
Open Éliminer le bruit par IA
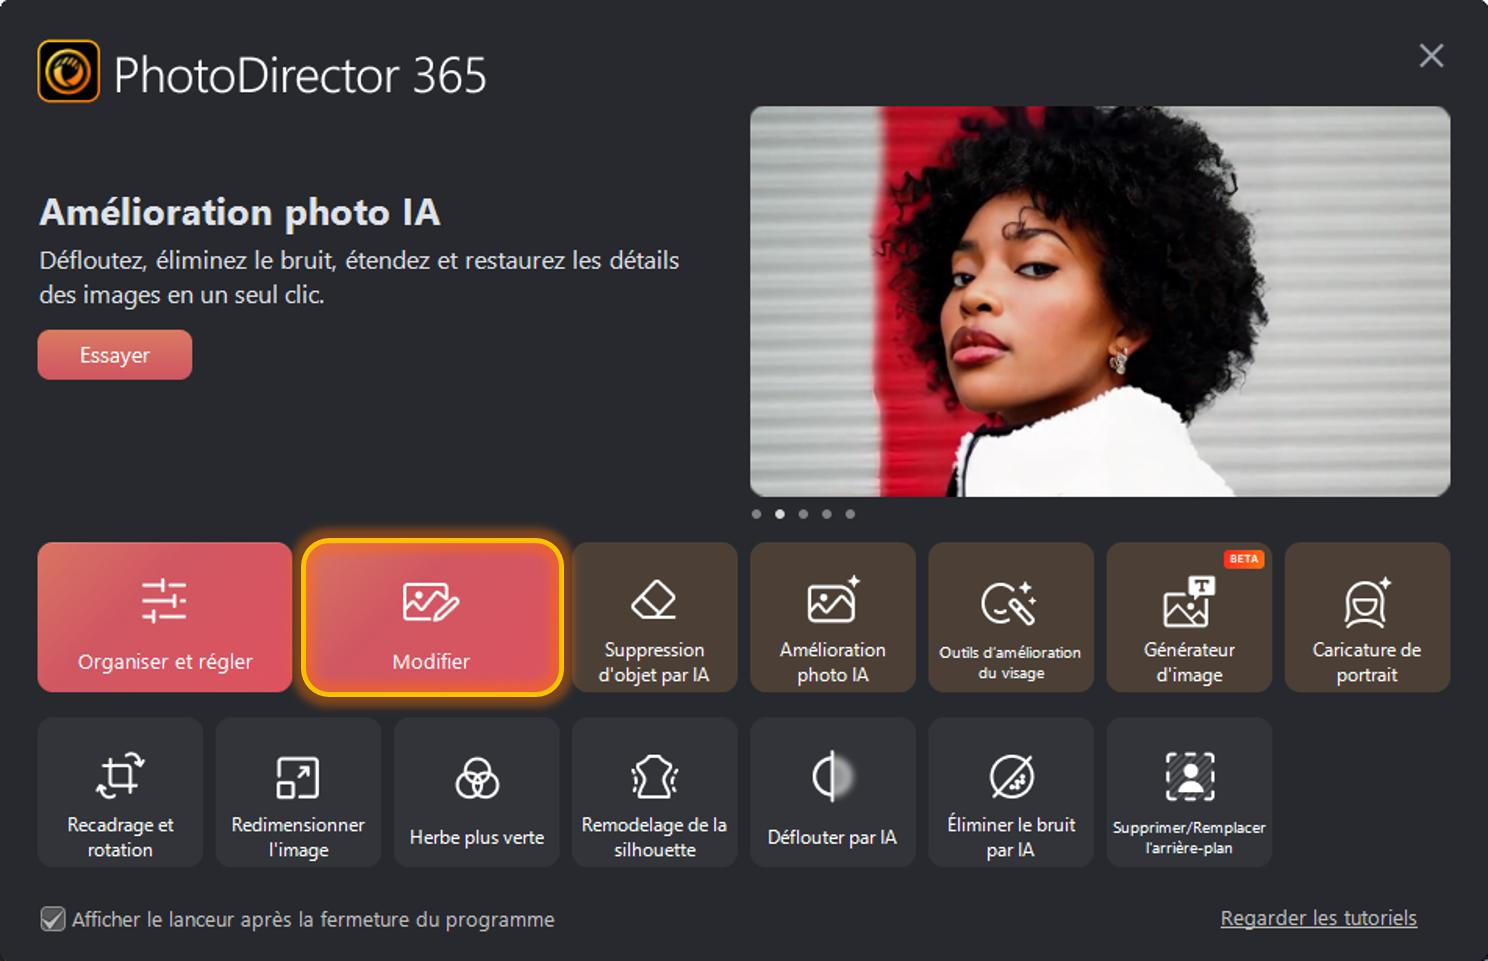tap(1010, 793)
